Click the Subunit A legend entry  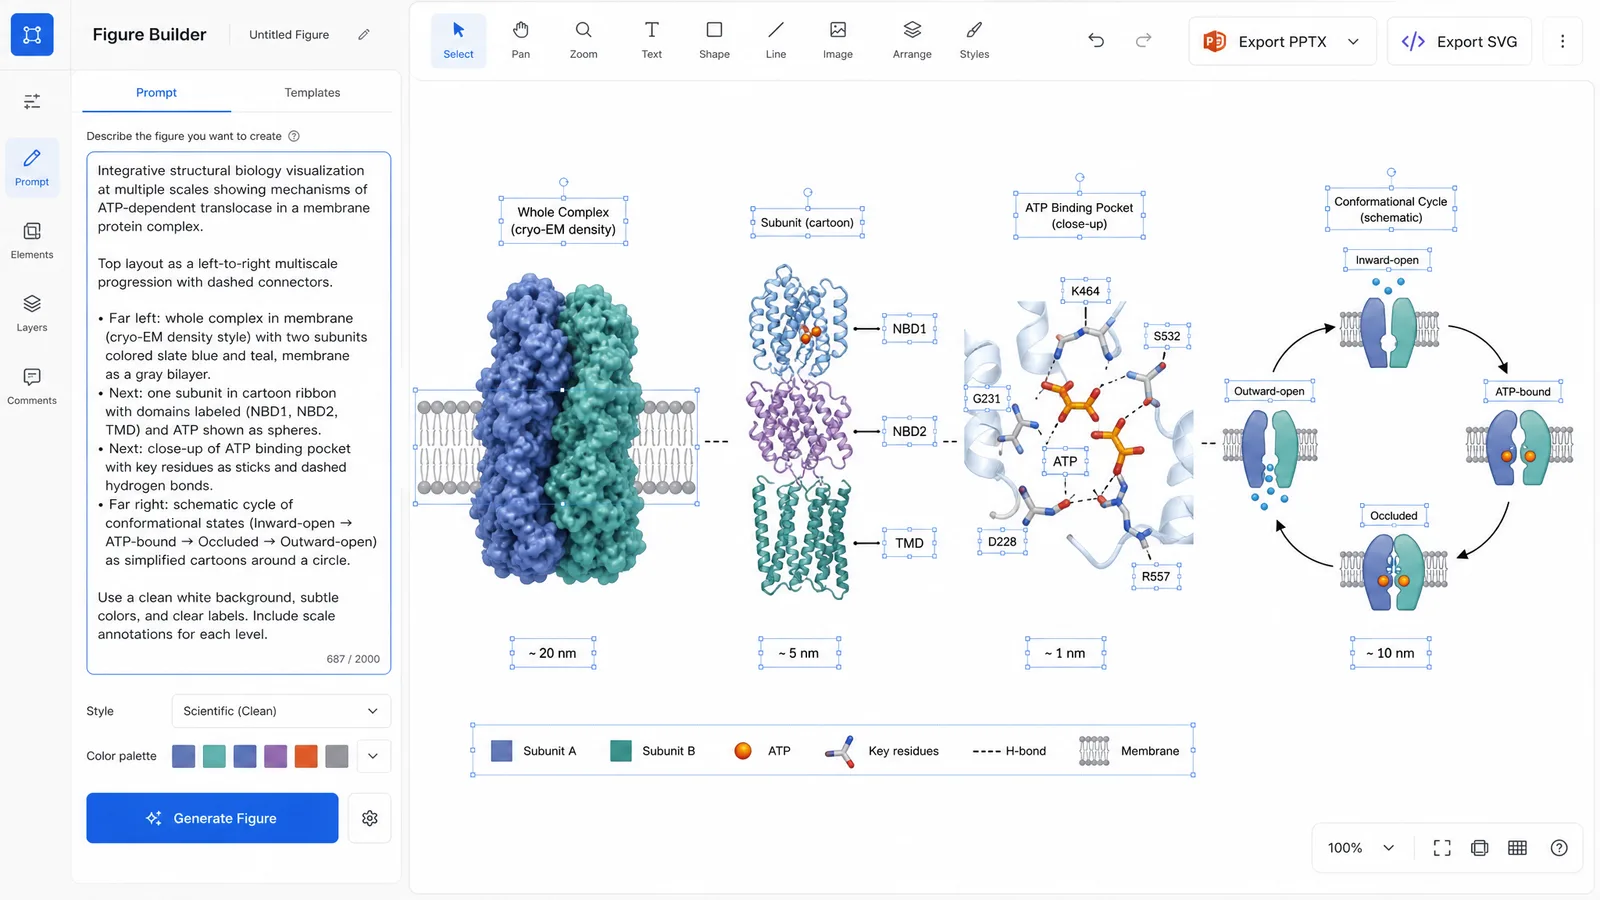pos(534,751)
